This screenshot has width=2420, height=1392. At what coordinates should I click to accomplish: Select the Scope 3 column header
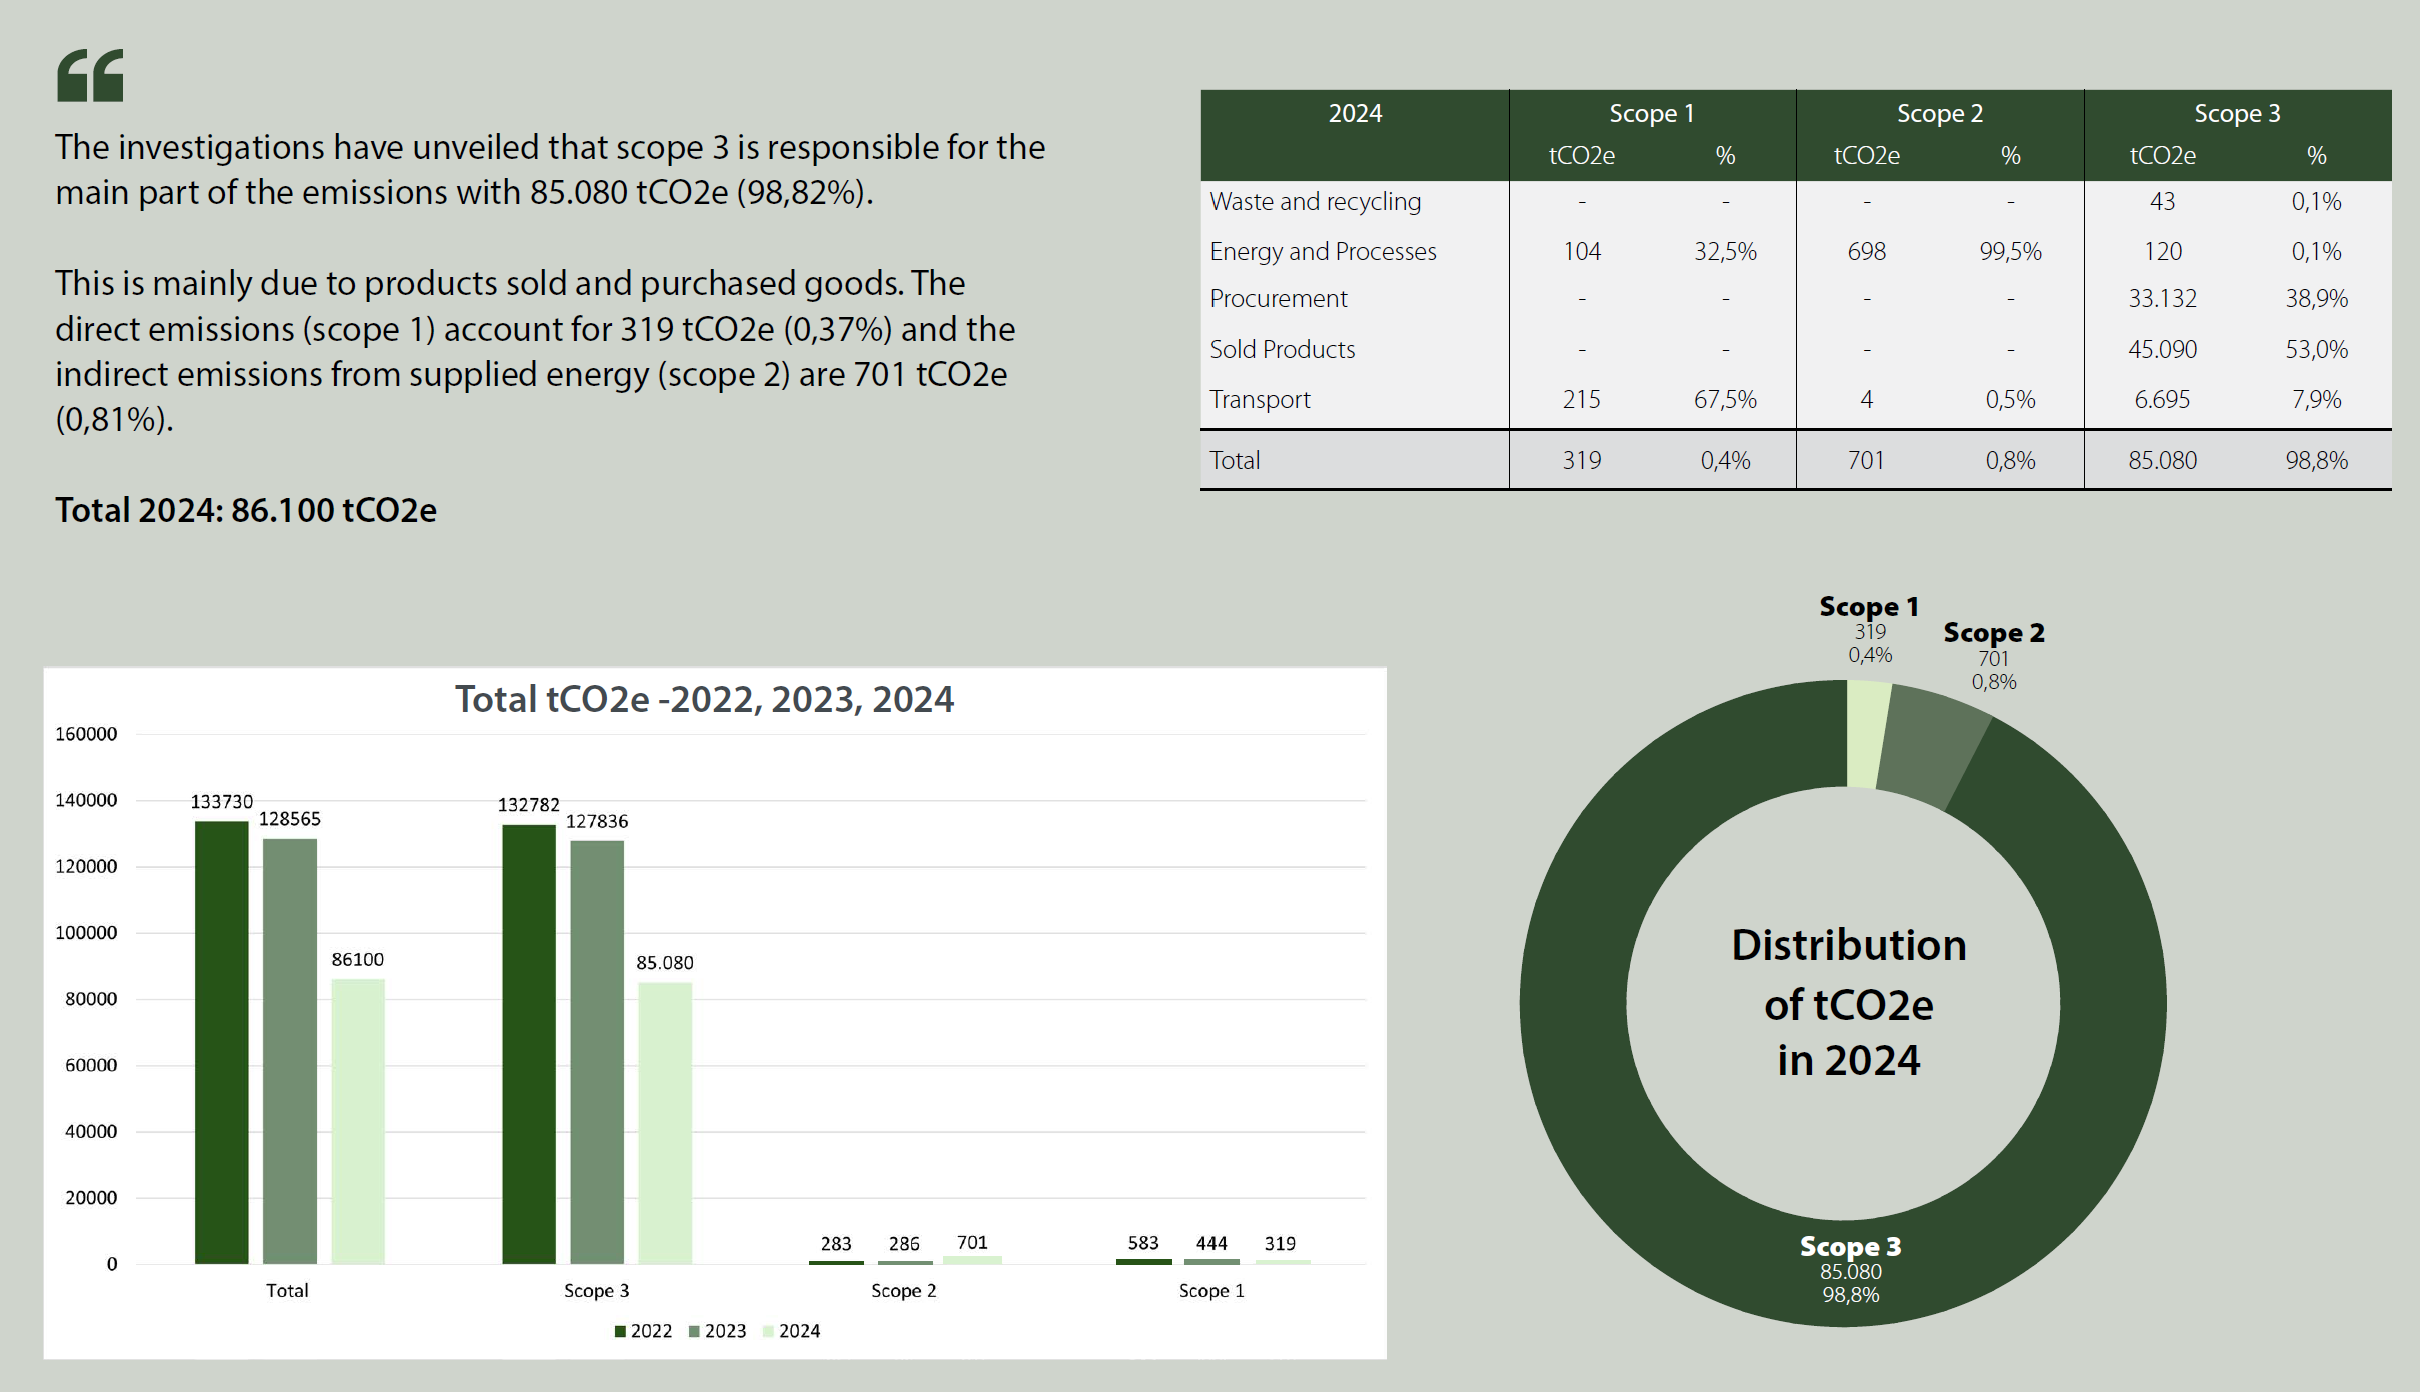(2237, 114)
